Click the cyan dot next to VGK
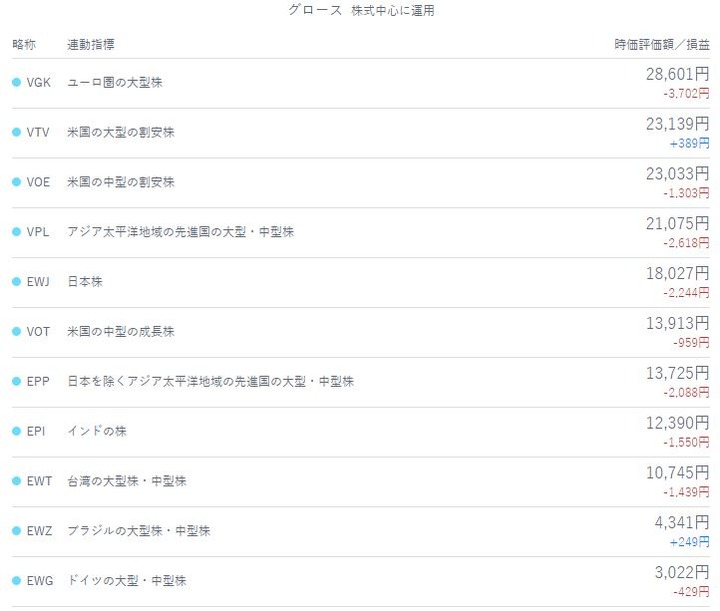Screen dimensions: 720x611 pos(16,82)
